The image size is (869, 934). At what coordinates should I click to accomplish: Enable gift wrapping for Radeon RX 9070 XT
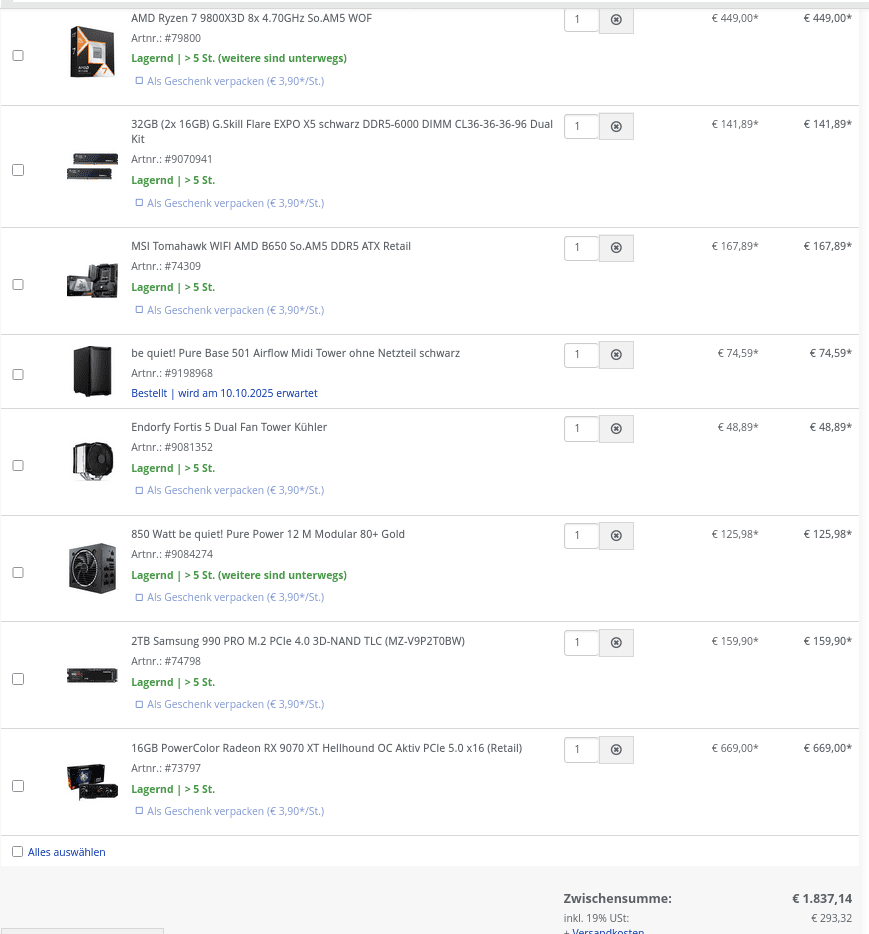coord(139,812)
